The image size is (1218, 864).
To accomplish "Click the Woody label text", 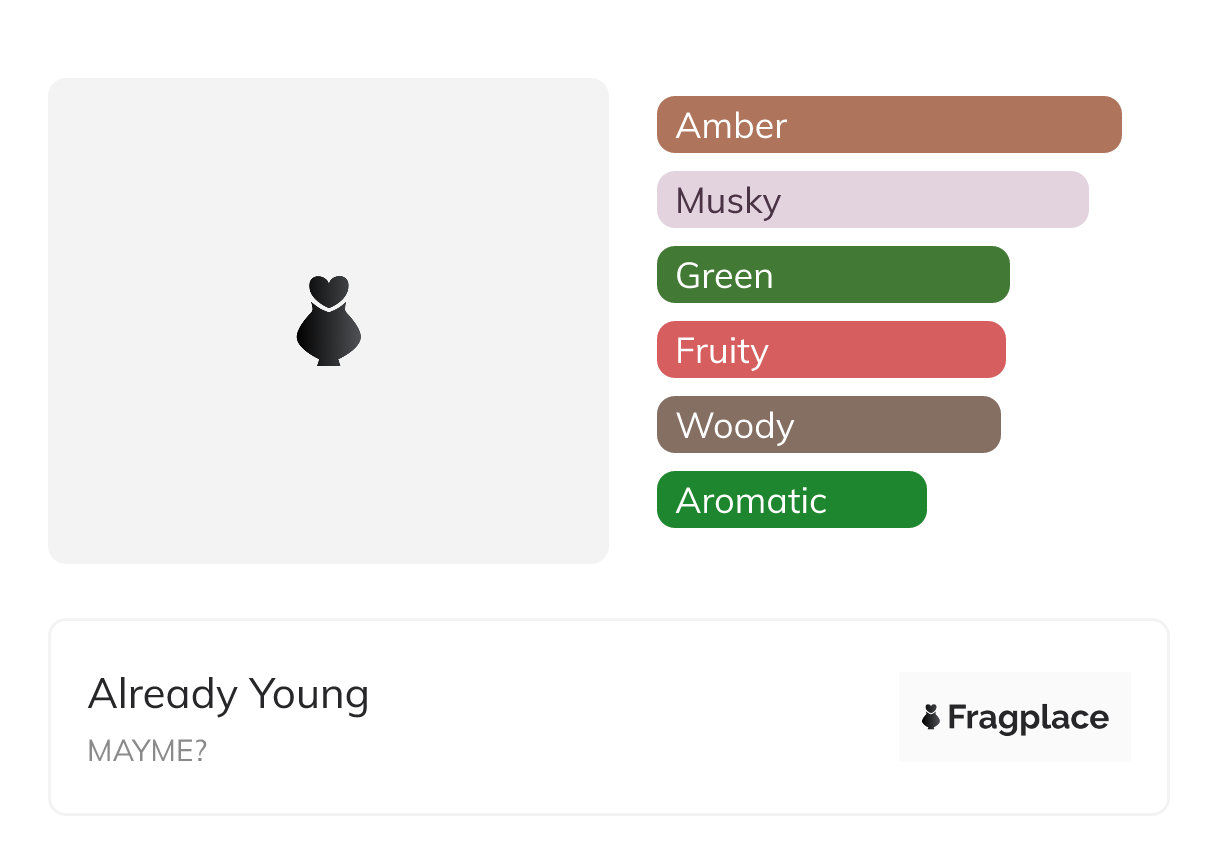I will pyautogui.click(x=735, y=425).
